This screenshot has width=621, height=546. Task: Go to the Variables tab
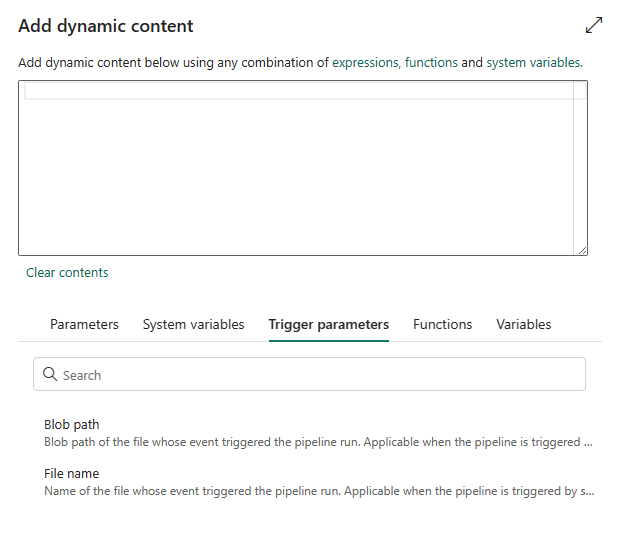(x=524, y=324)
